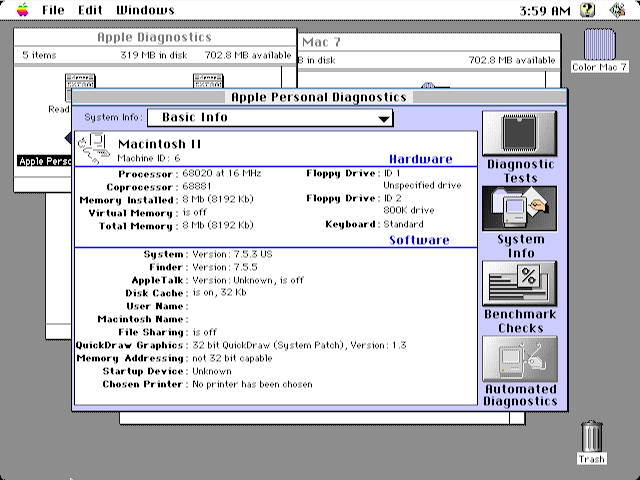Open the Help question mark menu icon
The width and height of the screenshot is (640, 480).
click(587, 10)
